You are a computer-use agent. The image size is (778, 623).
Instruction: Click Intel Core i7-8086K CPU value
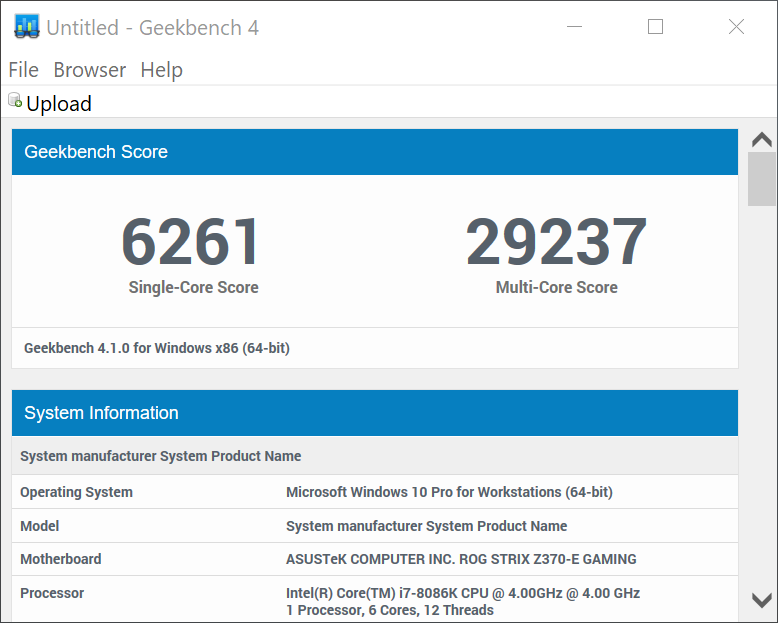tap(463, 593)
